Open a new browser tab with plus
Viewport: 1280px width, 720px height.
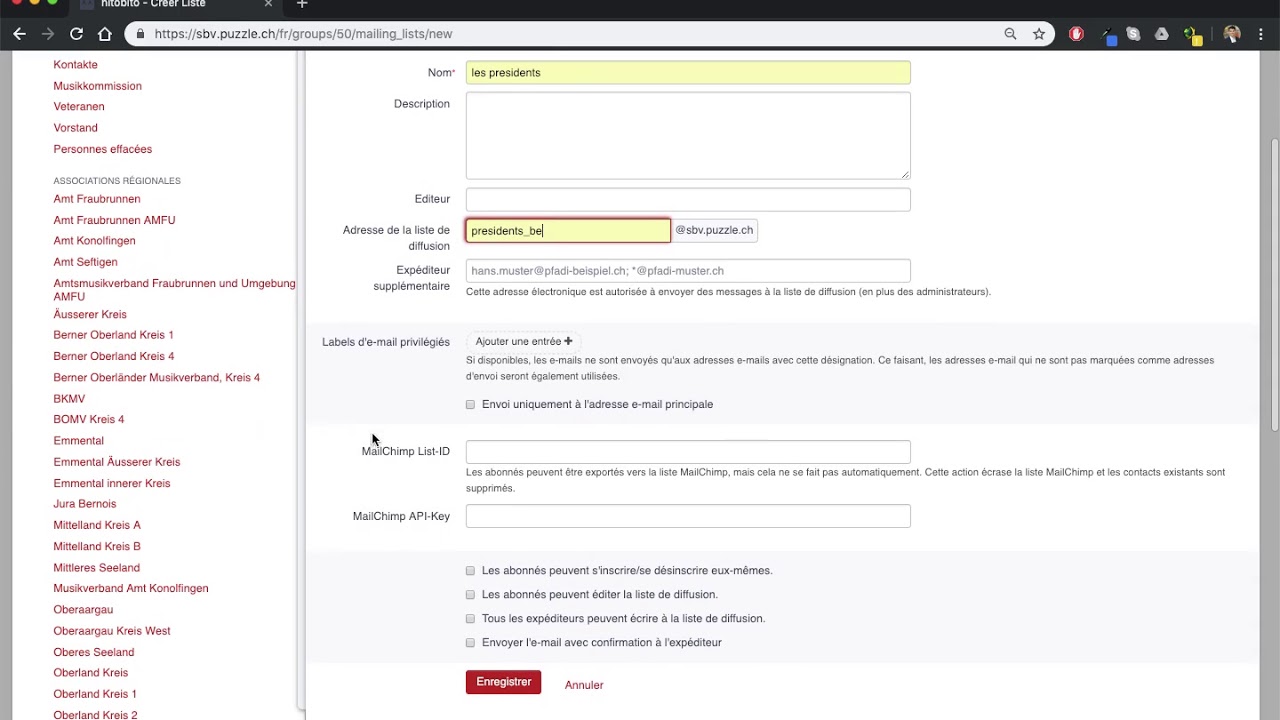point(302,5)
